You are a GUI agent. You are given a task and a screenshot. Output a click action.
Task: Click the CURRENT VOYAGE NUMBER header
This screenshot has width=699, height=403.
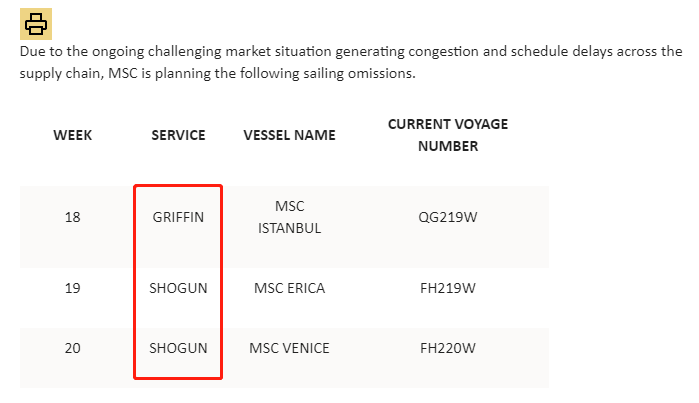(447, 135)
